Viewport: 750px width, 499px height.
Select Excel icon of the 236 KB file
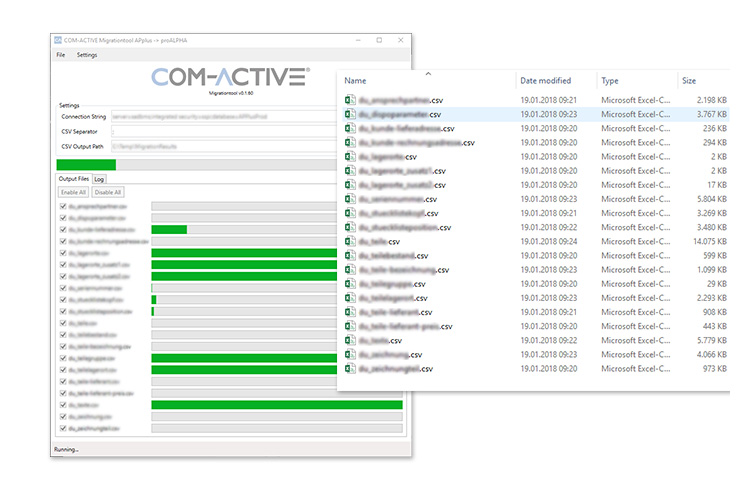click(x=350, y=128)
